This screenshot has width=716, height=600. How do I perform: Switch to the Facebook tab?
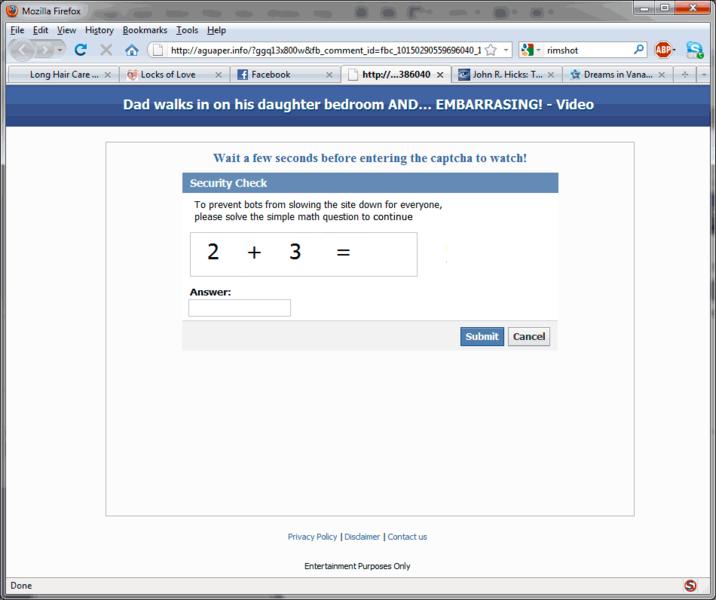[270, 74]
